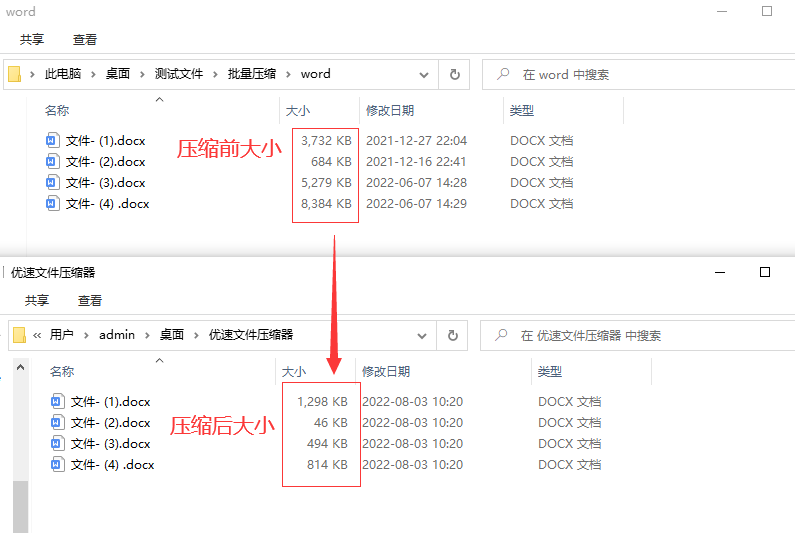Click docx icon of 46 KB file
Screen dimensions: 795x533
57,422
